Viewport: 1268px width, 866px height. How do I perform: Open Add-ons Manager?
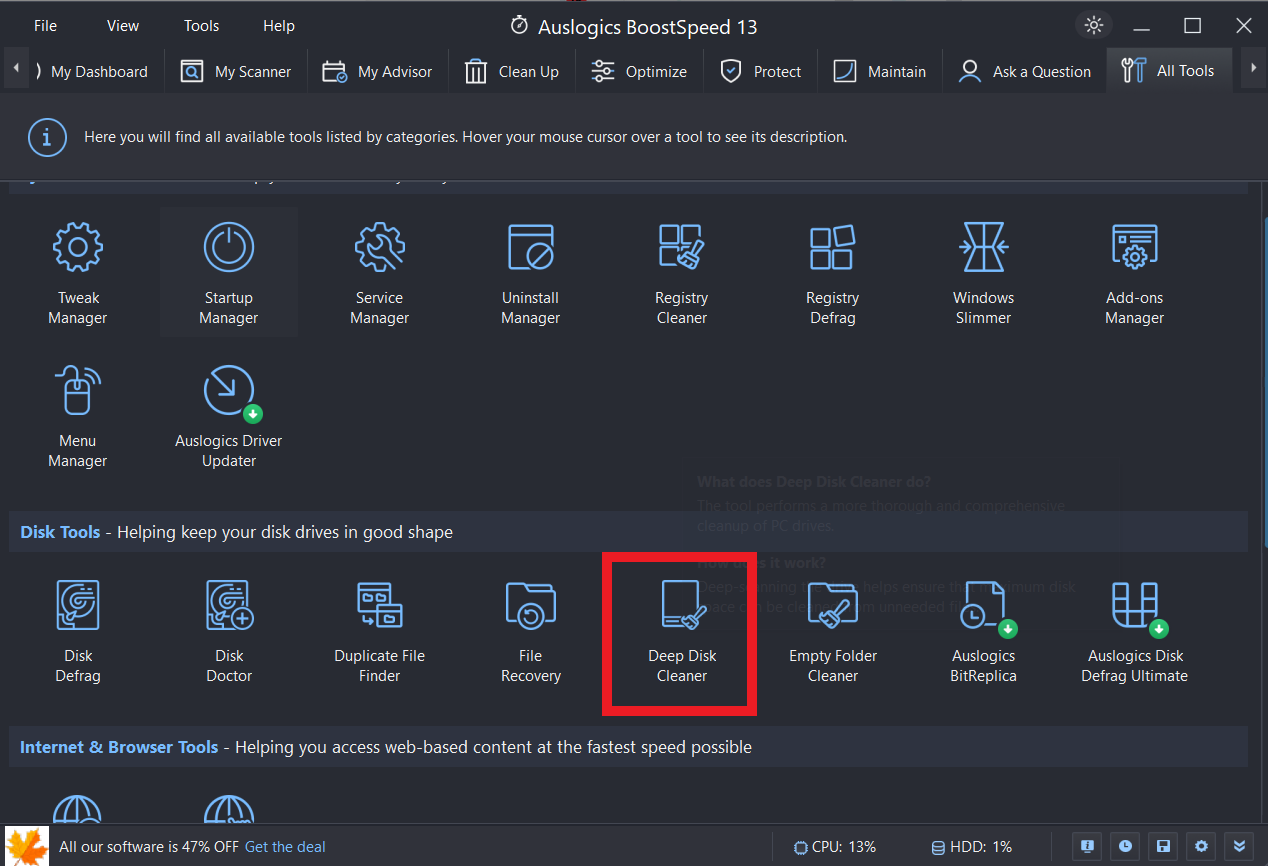(x=1134, y=273)
